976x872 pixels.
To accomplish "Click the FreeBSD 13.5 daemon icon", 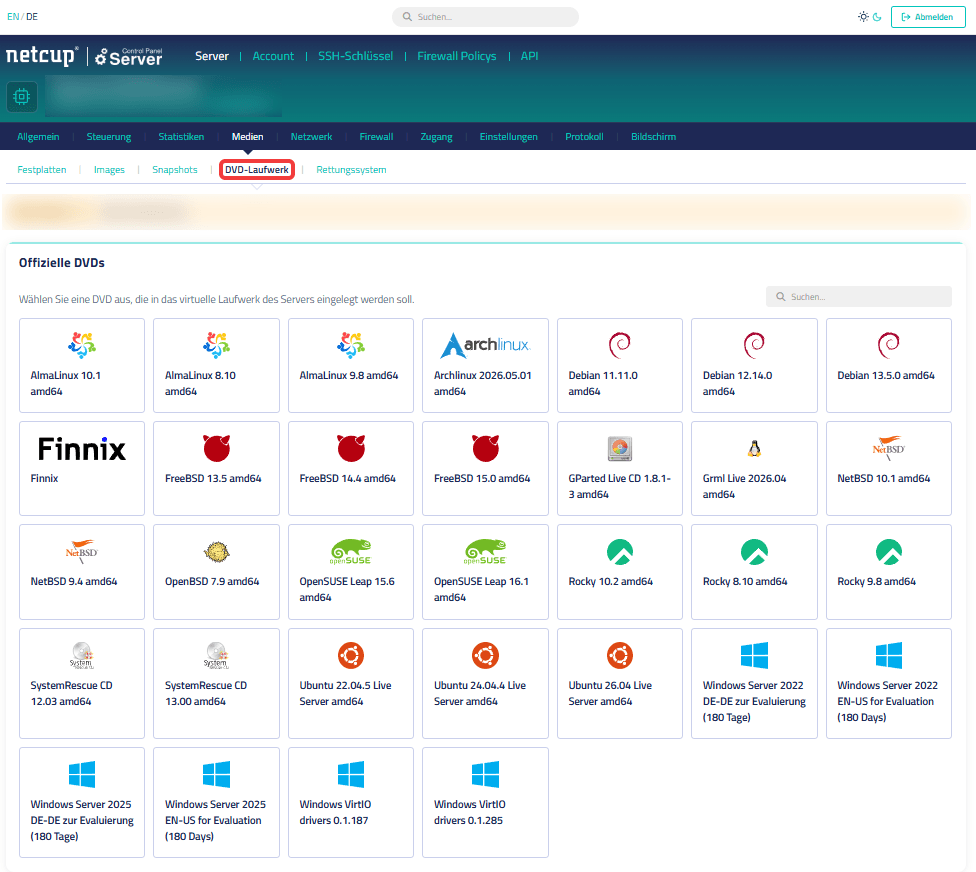I will pos(217,448).
